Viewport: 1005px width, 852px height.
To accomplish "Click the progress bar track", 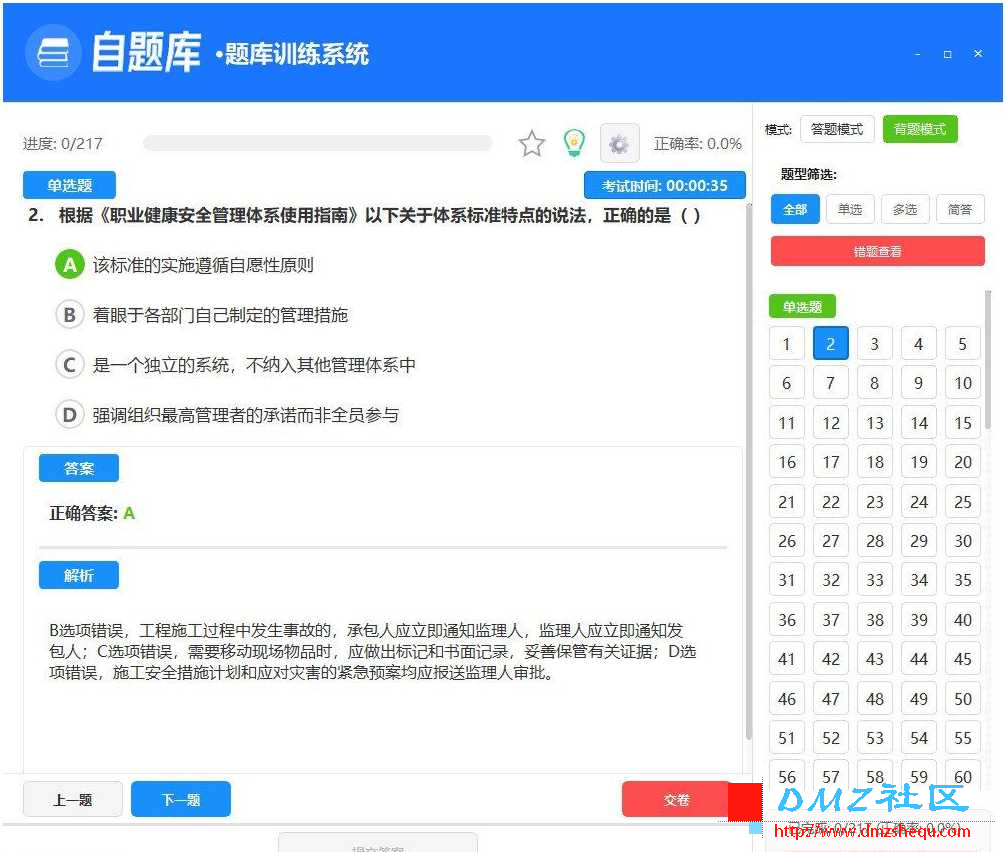I will point(318,143).
